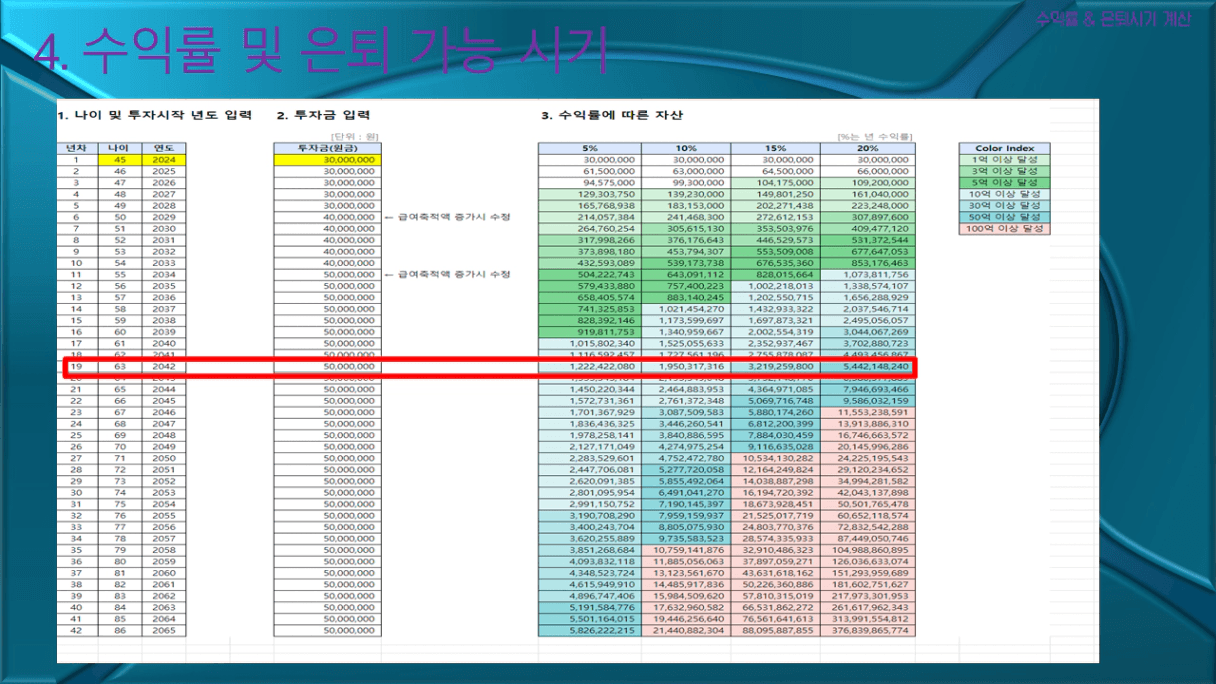Select the section heading '1. 나이 및 투자시작 년도 입력'
The image size is (1216, 684).
pos(155,116)
